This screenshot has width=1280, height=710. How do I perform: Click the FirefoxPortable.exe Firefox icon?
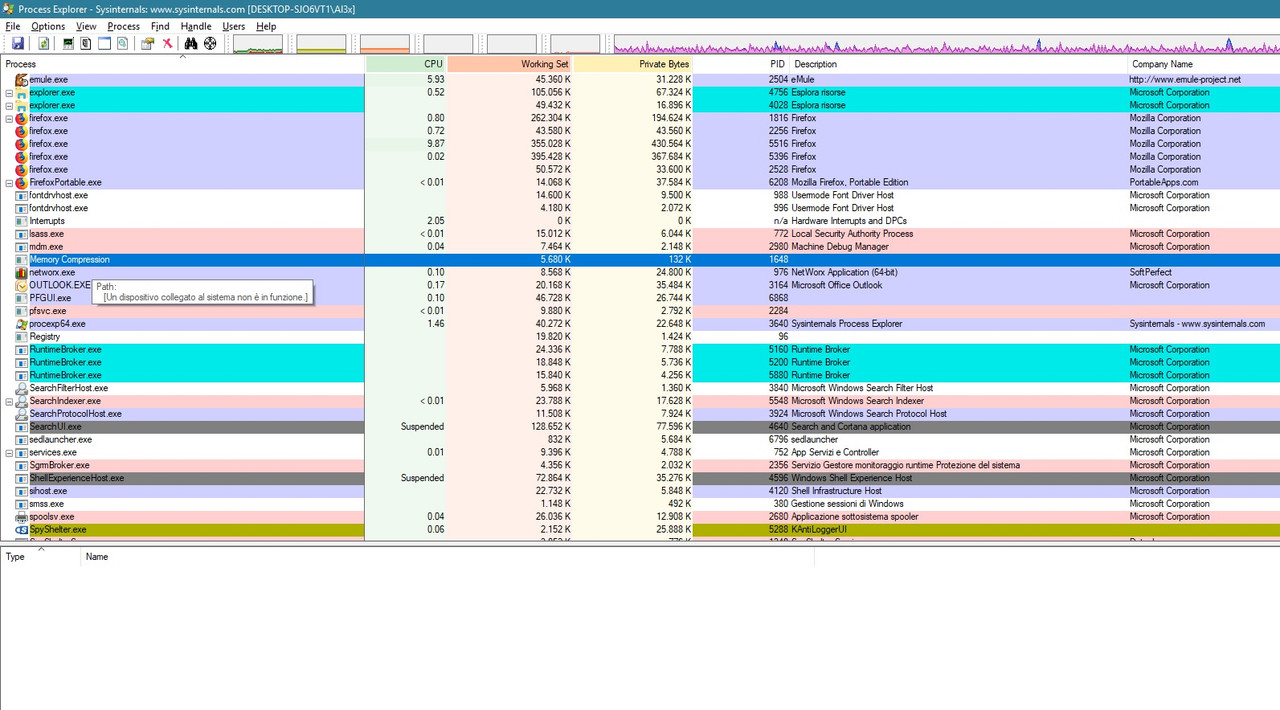[x=21, y=183]
